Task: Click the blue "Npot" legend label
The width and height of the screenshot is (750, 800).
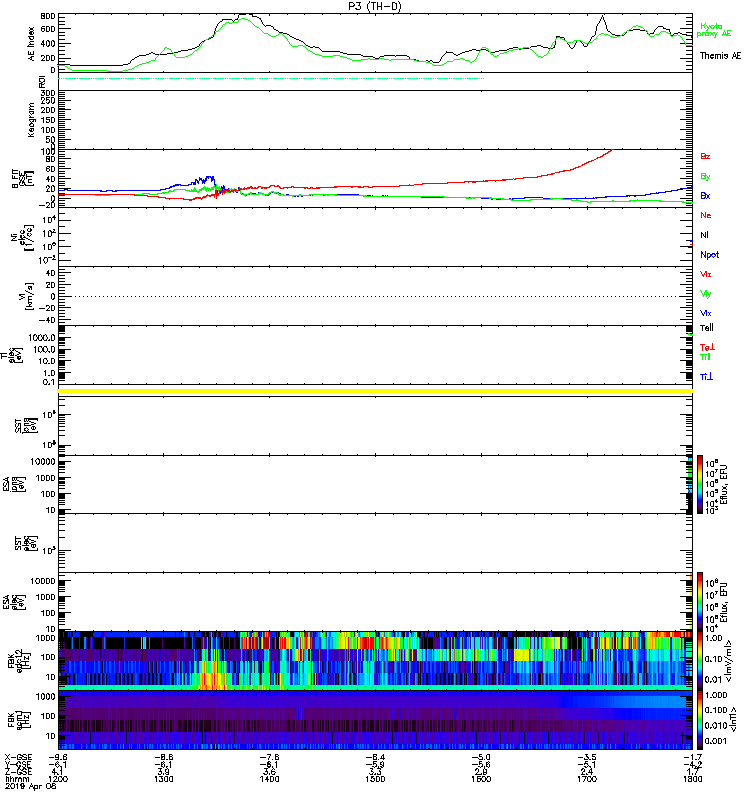Action: (709, 255)
